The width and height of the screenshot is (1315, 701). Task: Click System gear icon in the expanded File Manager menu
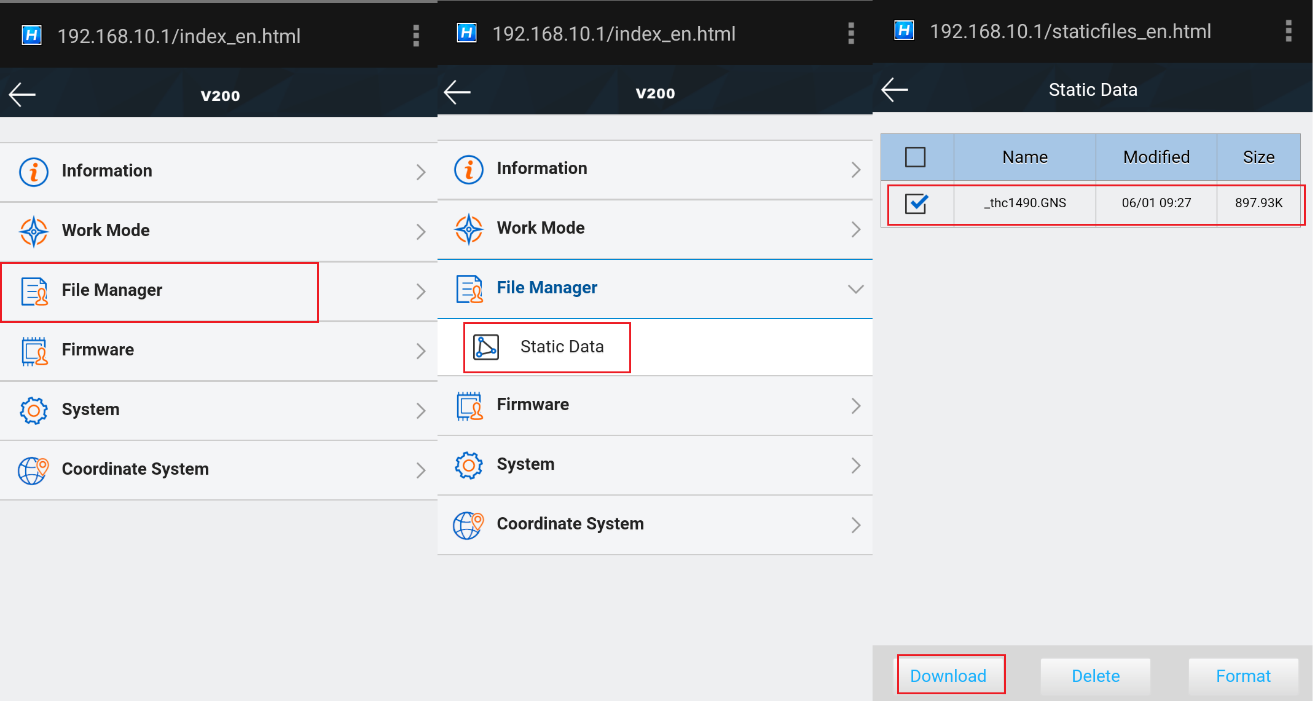469,465
